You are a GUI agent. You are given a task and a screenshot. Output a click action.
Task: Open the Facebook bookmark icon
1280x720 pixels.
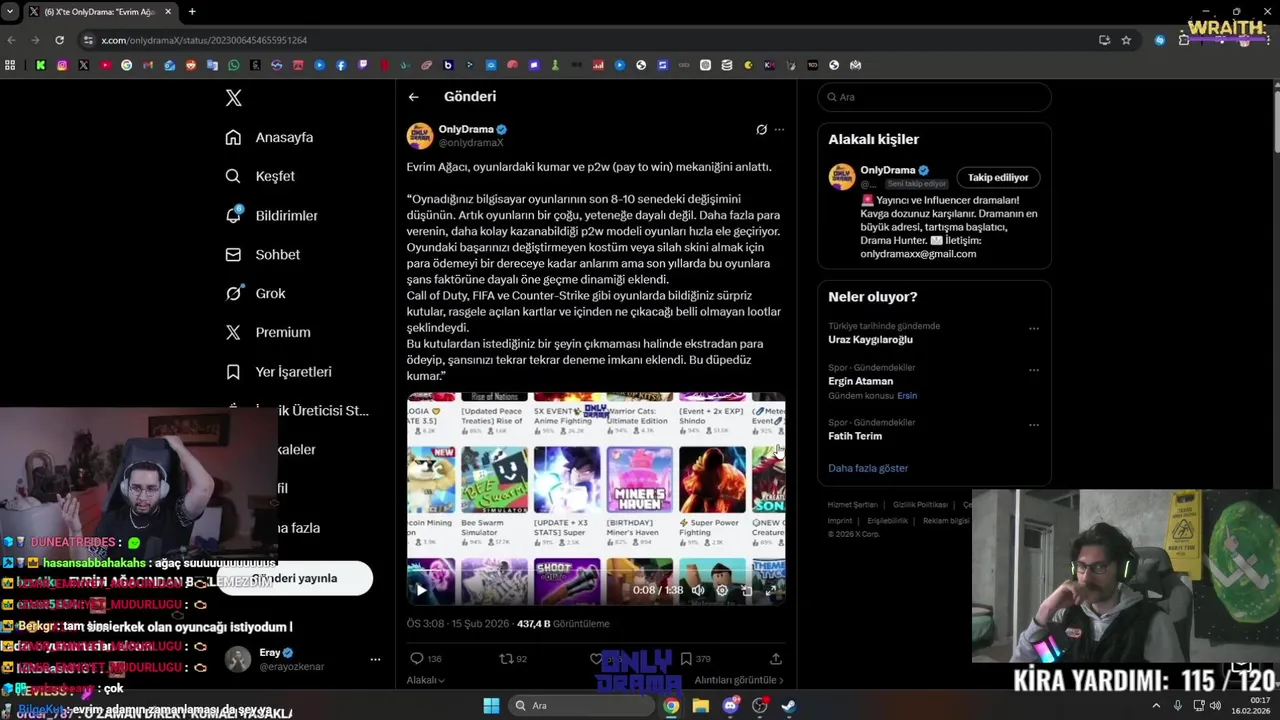coord(341,65)
